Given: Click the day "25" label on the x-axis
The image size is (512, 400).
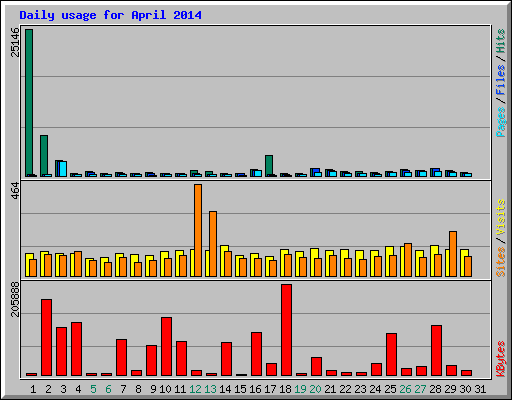Looking at the screenshot, I should [x=390, y=389].
